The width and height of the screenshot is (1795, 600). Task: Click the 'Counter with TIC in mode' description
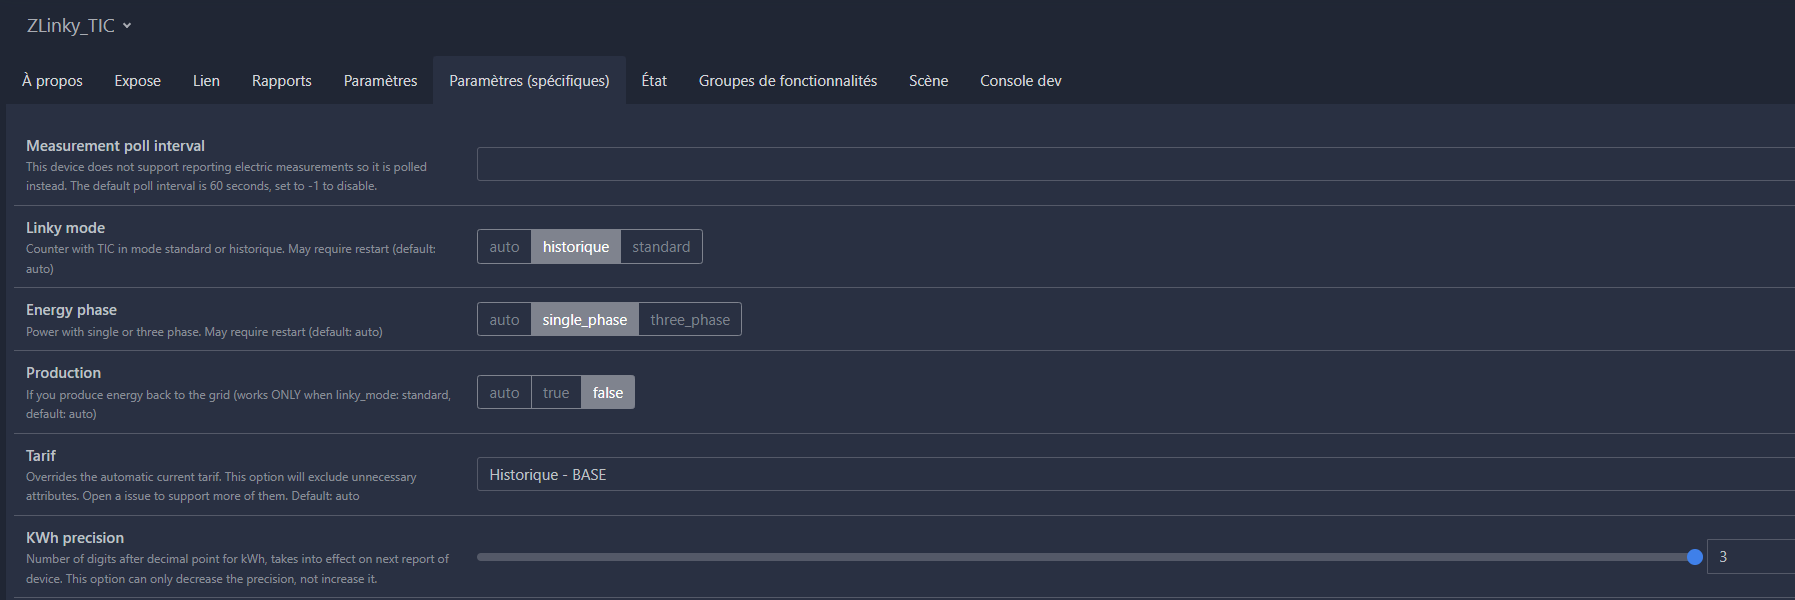point(231,259)
